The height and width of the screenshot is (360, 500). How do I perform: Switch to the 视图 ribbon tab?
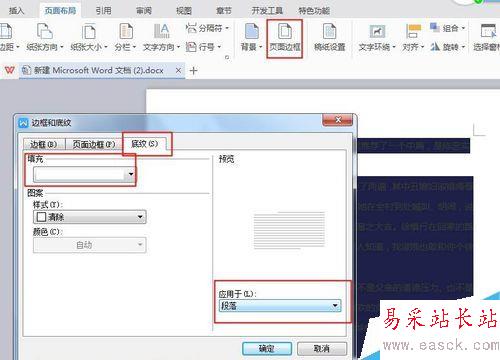(x=184, y=11)
